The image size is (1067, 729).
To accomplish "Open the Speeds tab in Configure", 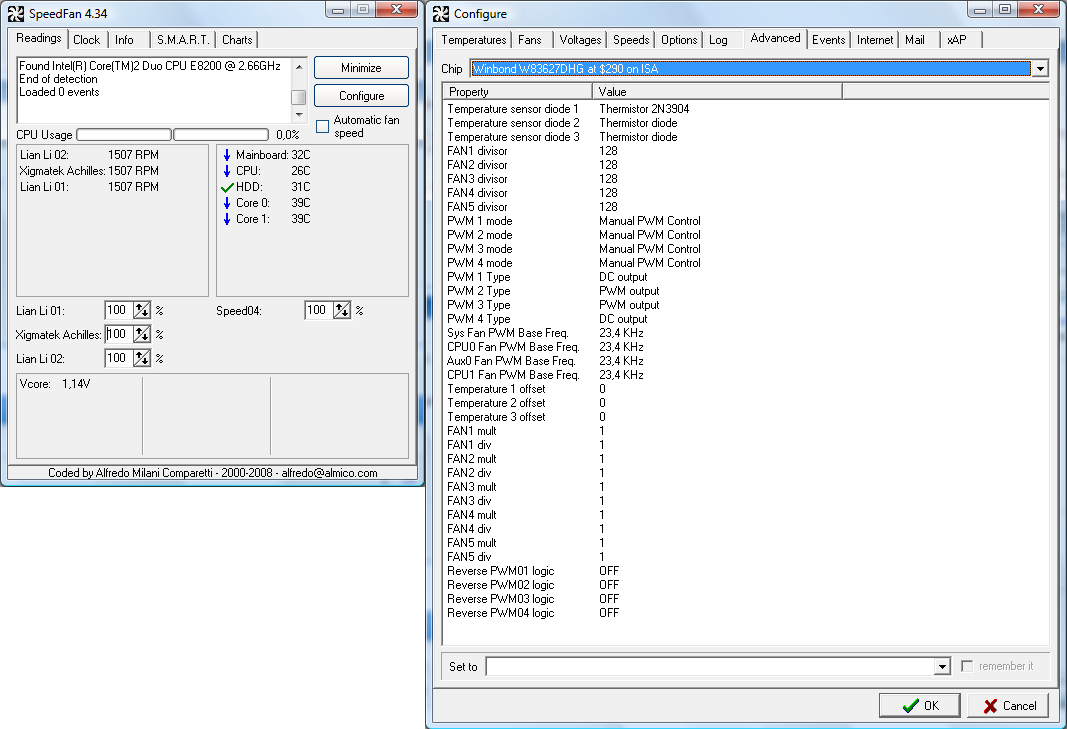I will [631, 40].
